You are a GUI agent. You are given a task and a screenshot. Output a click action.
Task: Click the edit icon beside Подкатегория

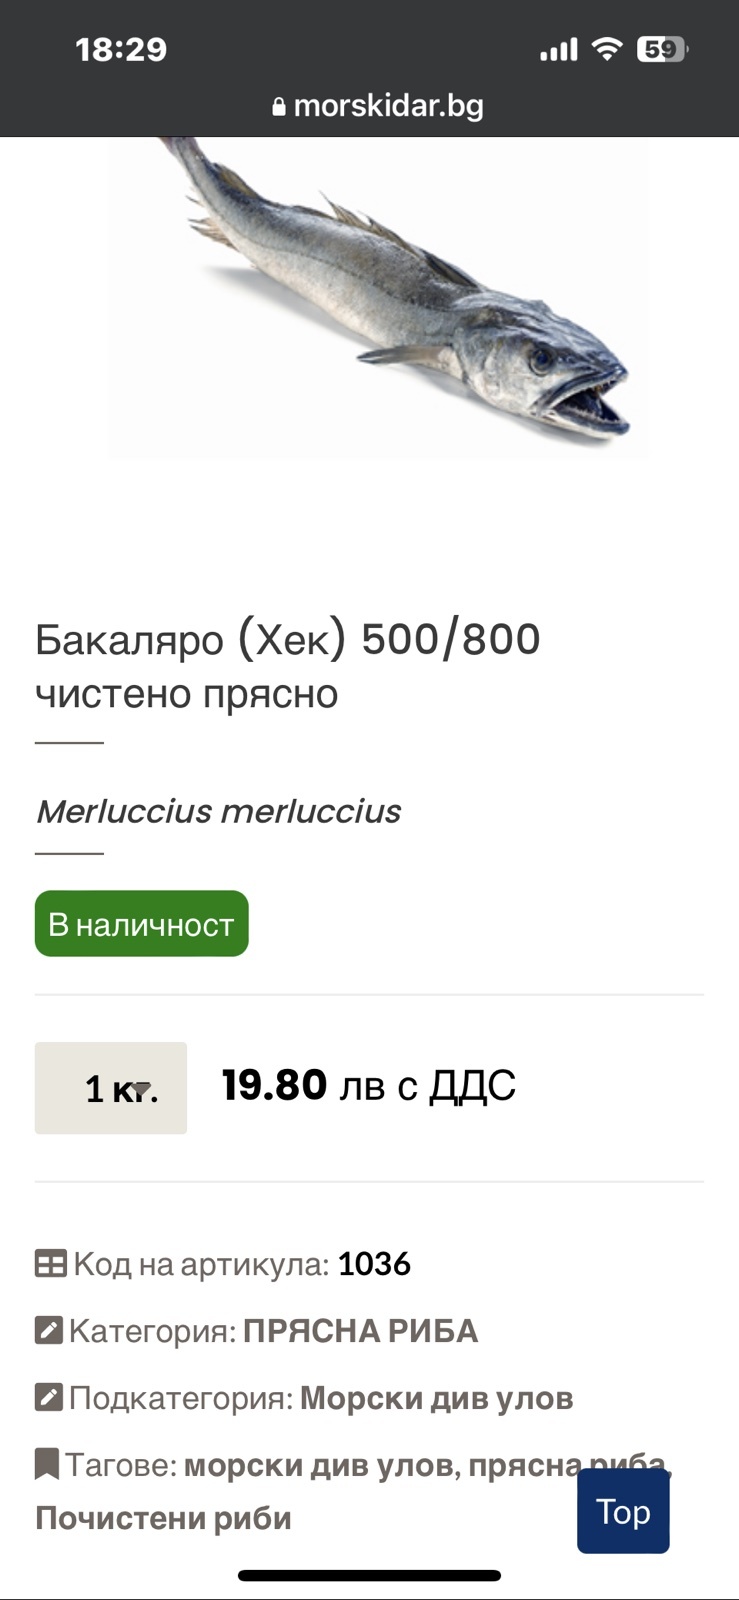48,1398
